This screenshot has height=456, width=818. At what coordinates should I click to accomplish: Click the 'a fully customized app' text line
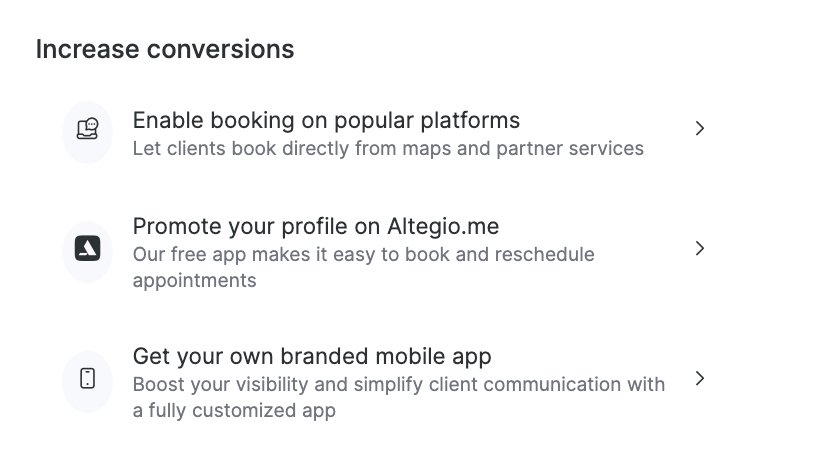234,411
